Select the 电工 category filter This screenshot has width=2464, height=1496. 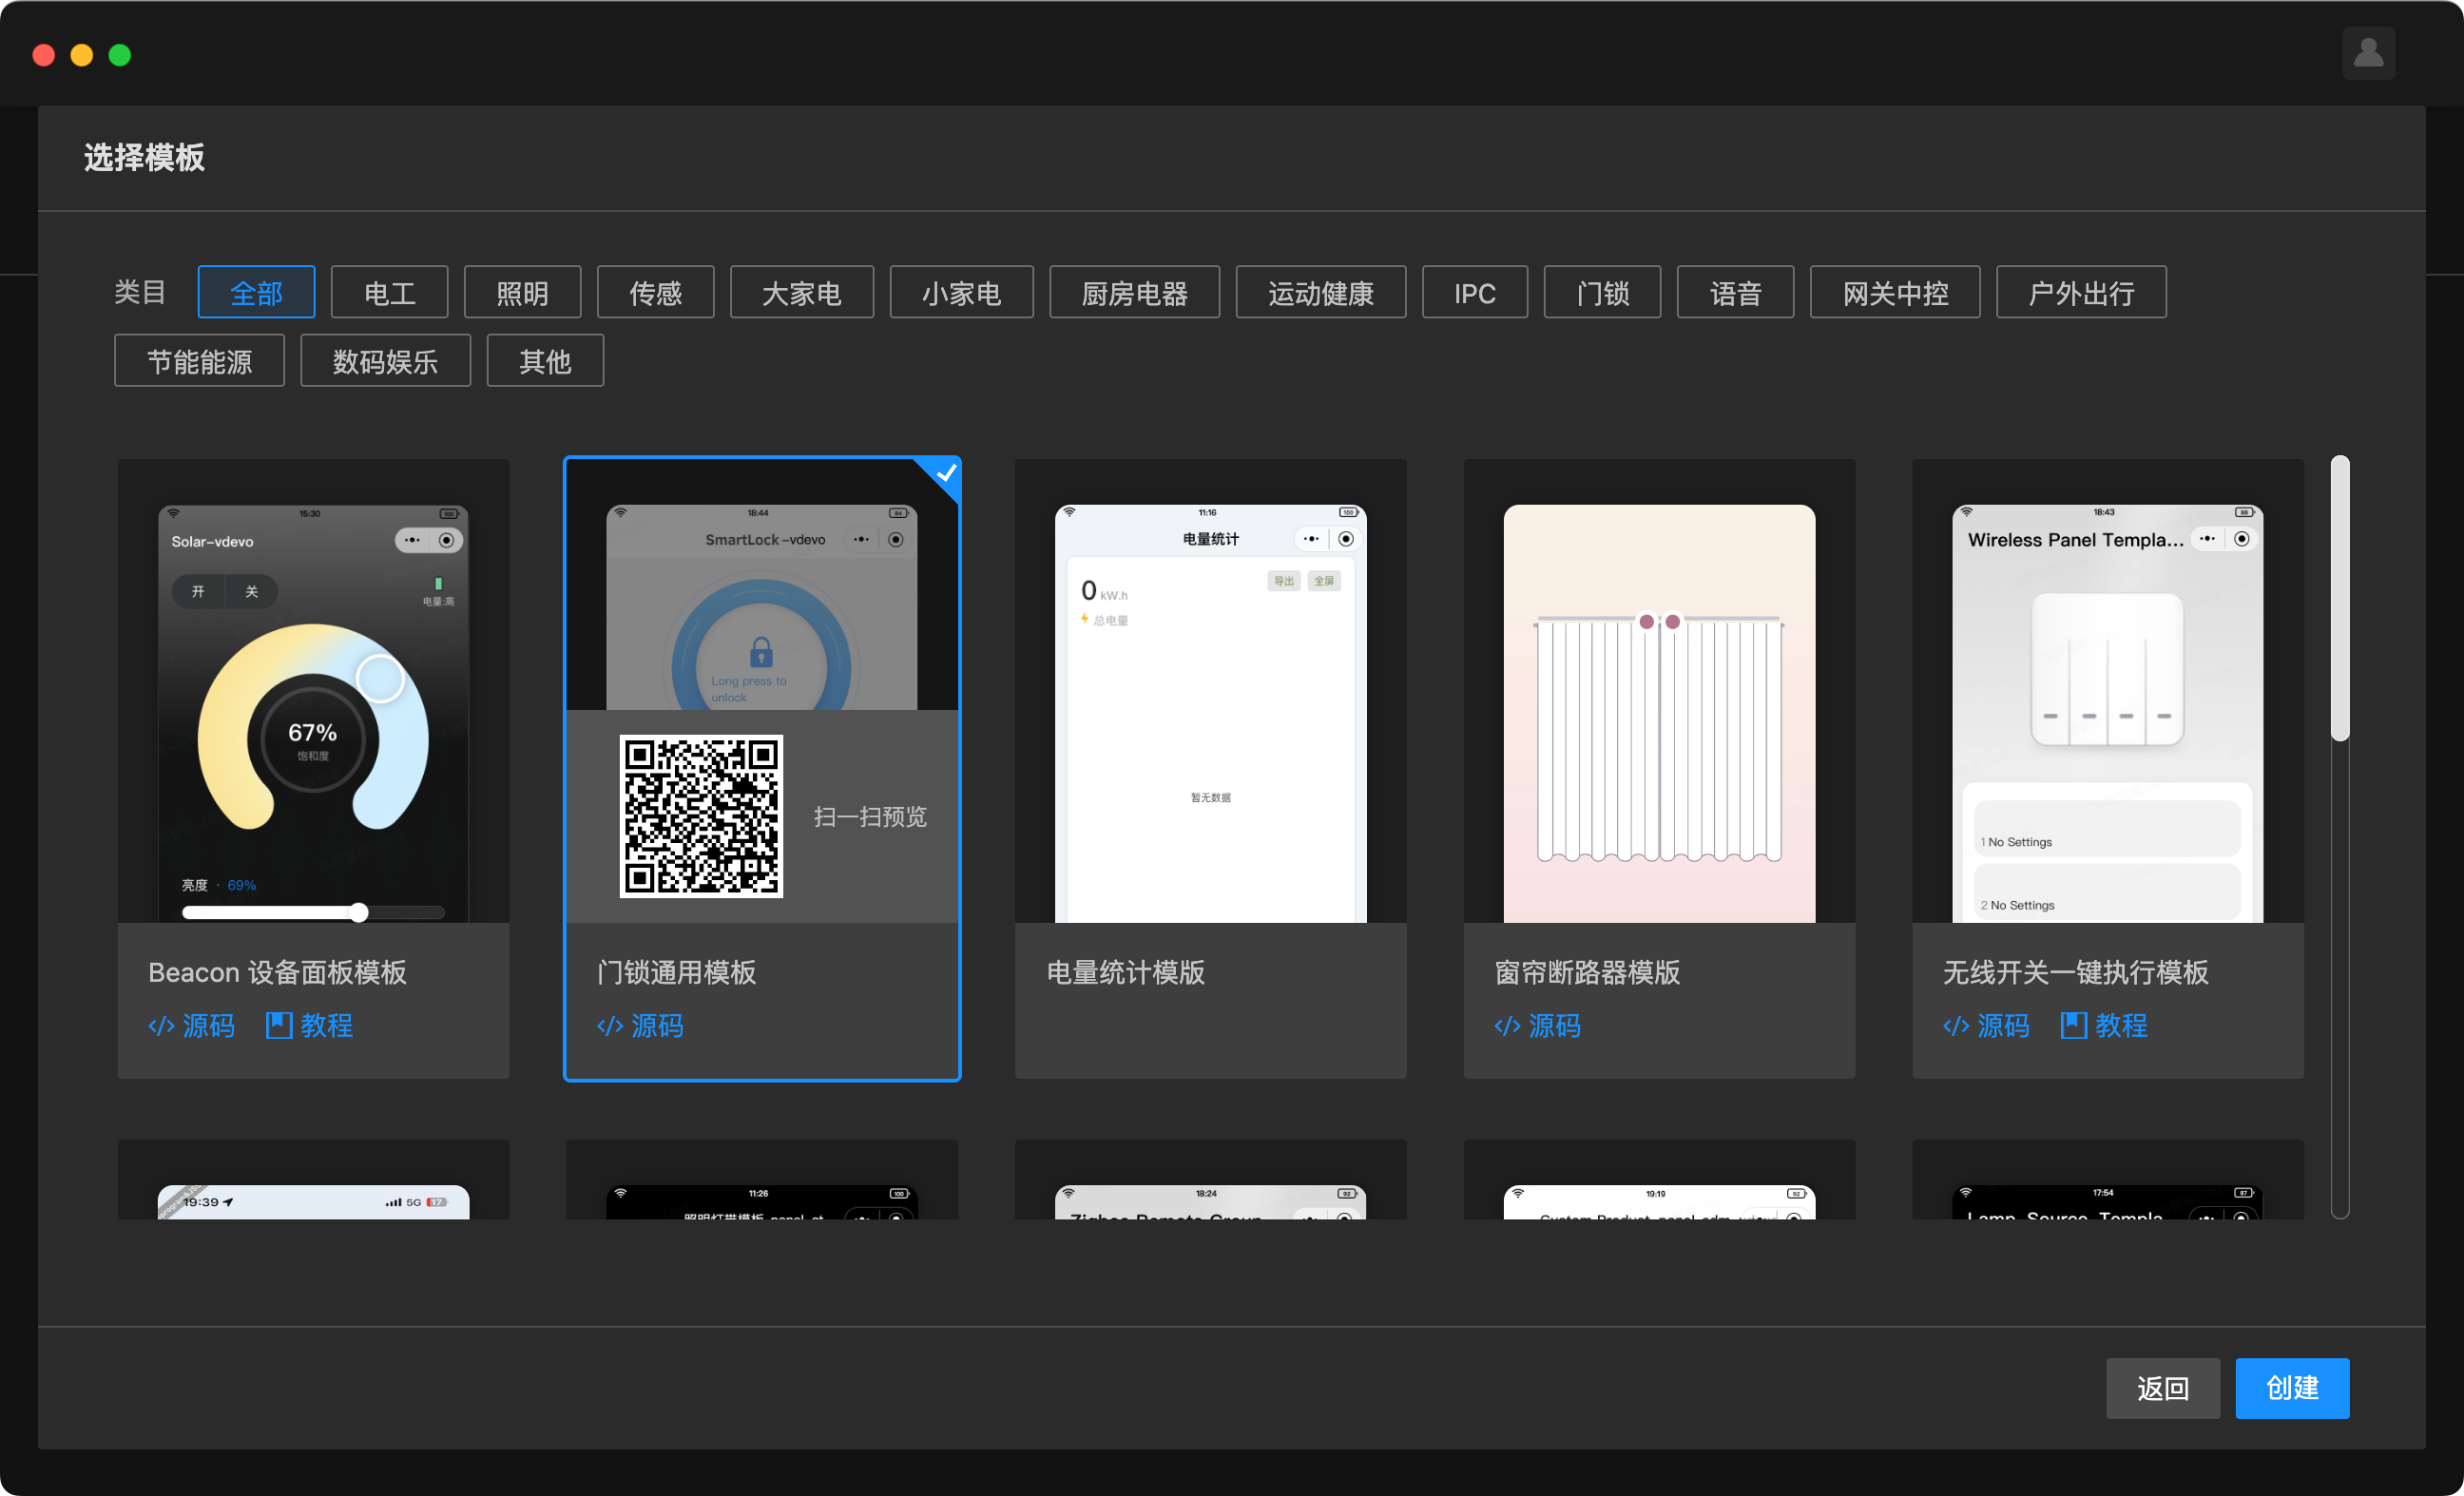tap(389, 293)
